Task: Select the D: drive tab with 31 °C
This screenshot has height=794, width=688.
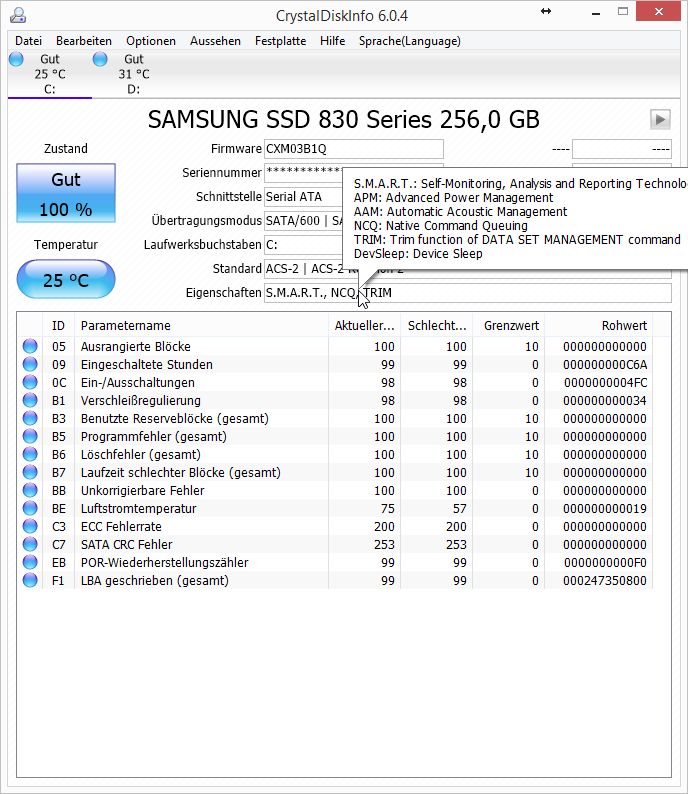Action: point(134,74)
